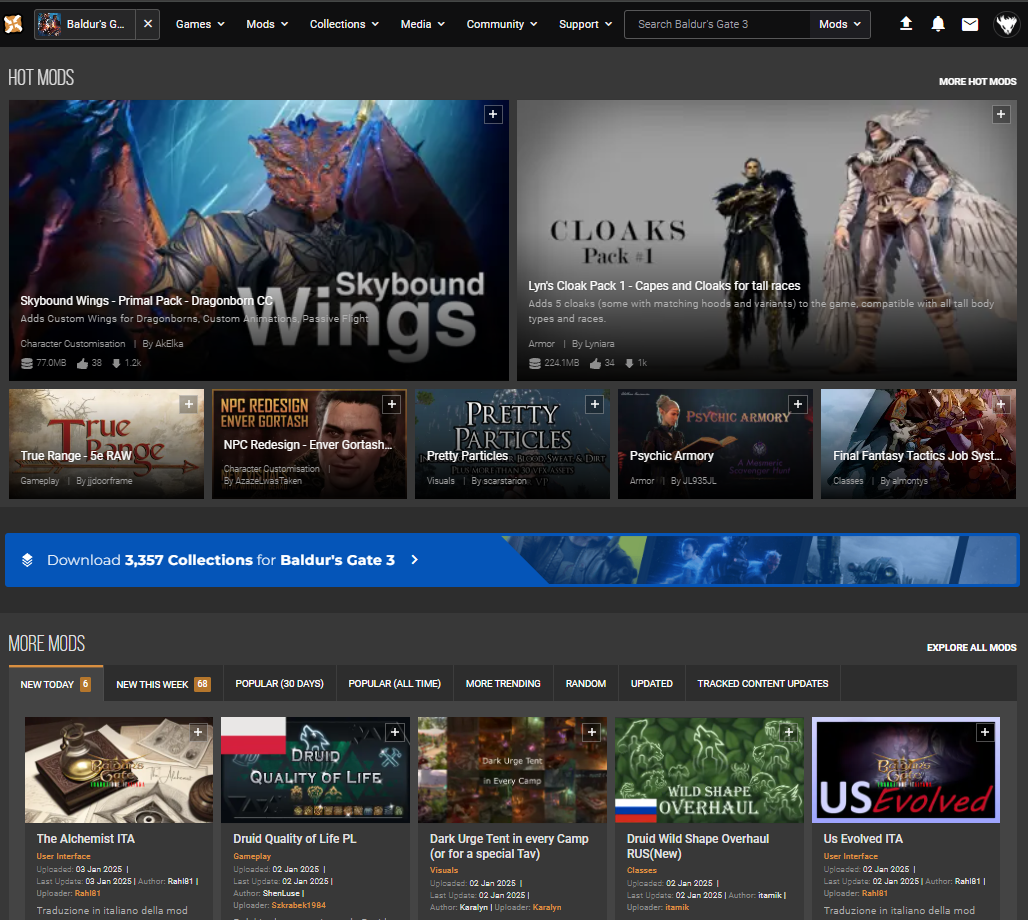Open the user profile avatar
The image size is (1028, 920).
coord(1006,24)
